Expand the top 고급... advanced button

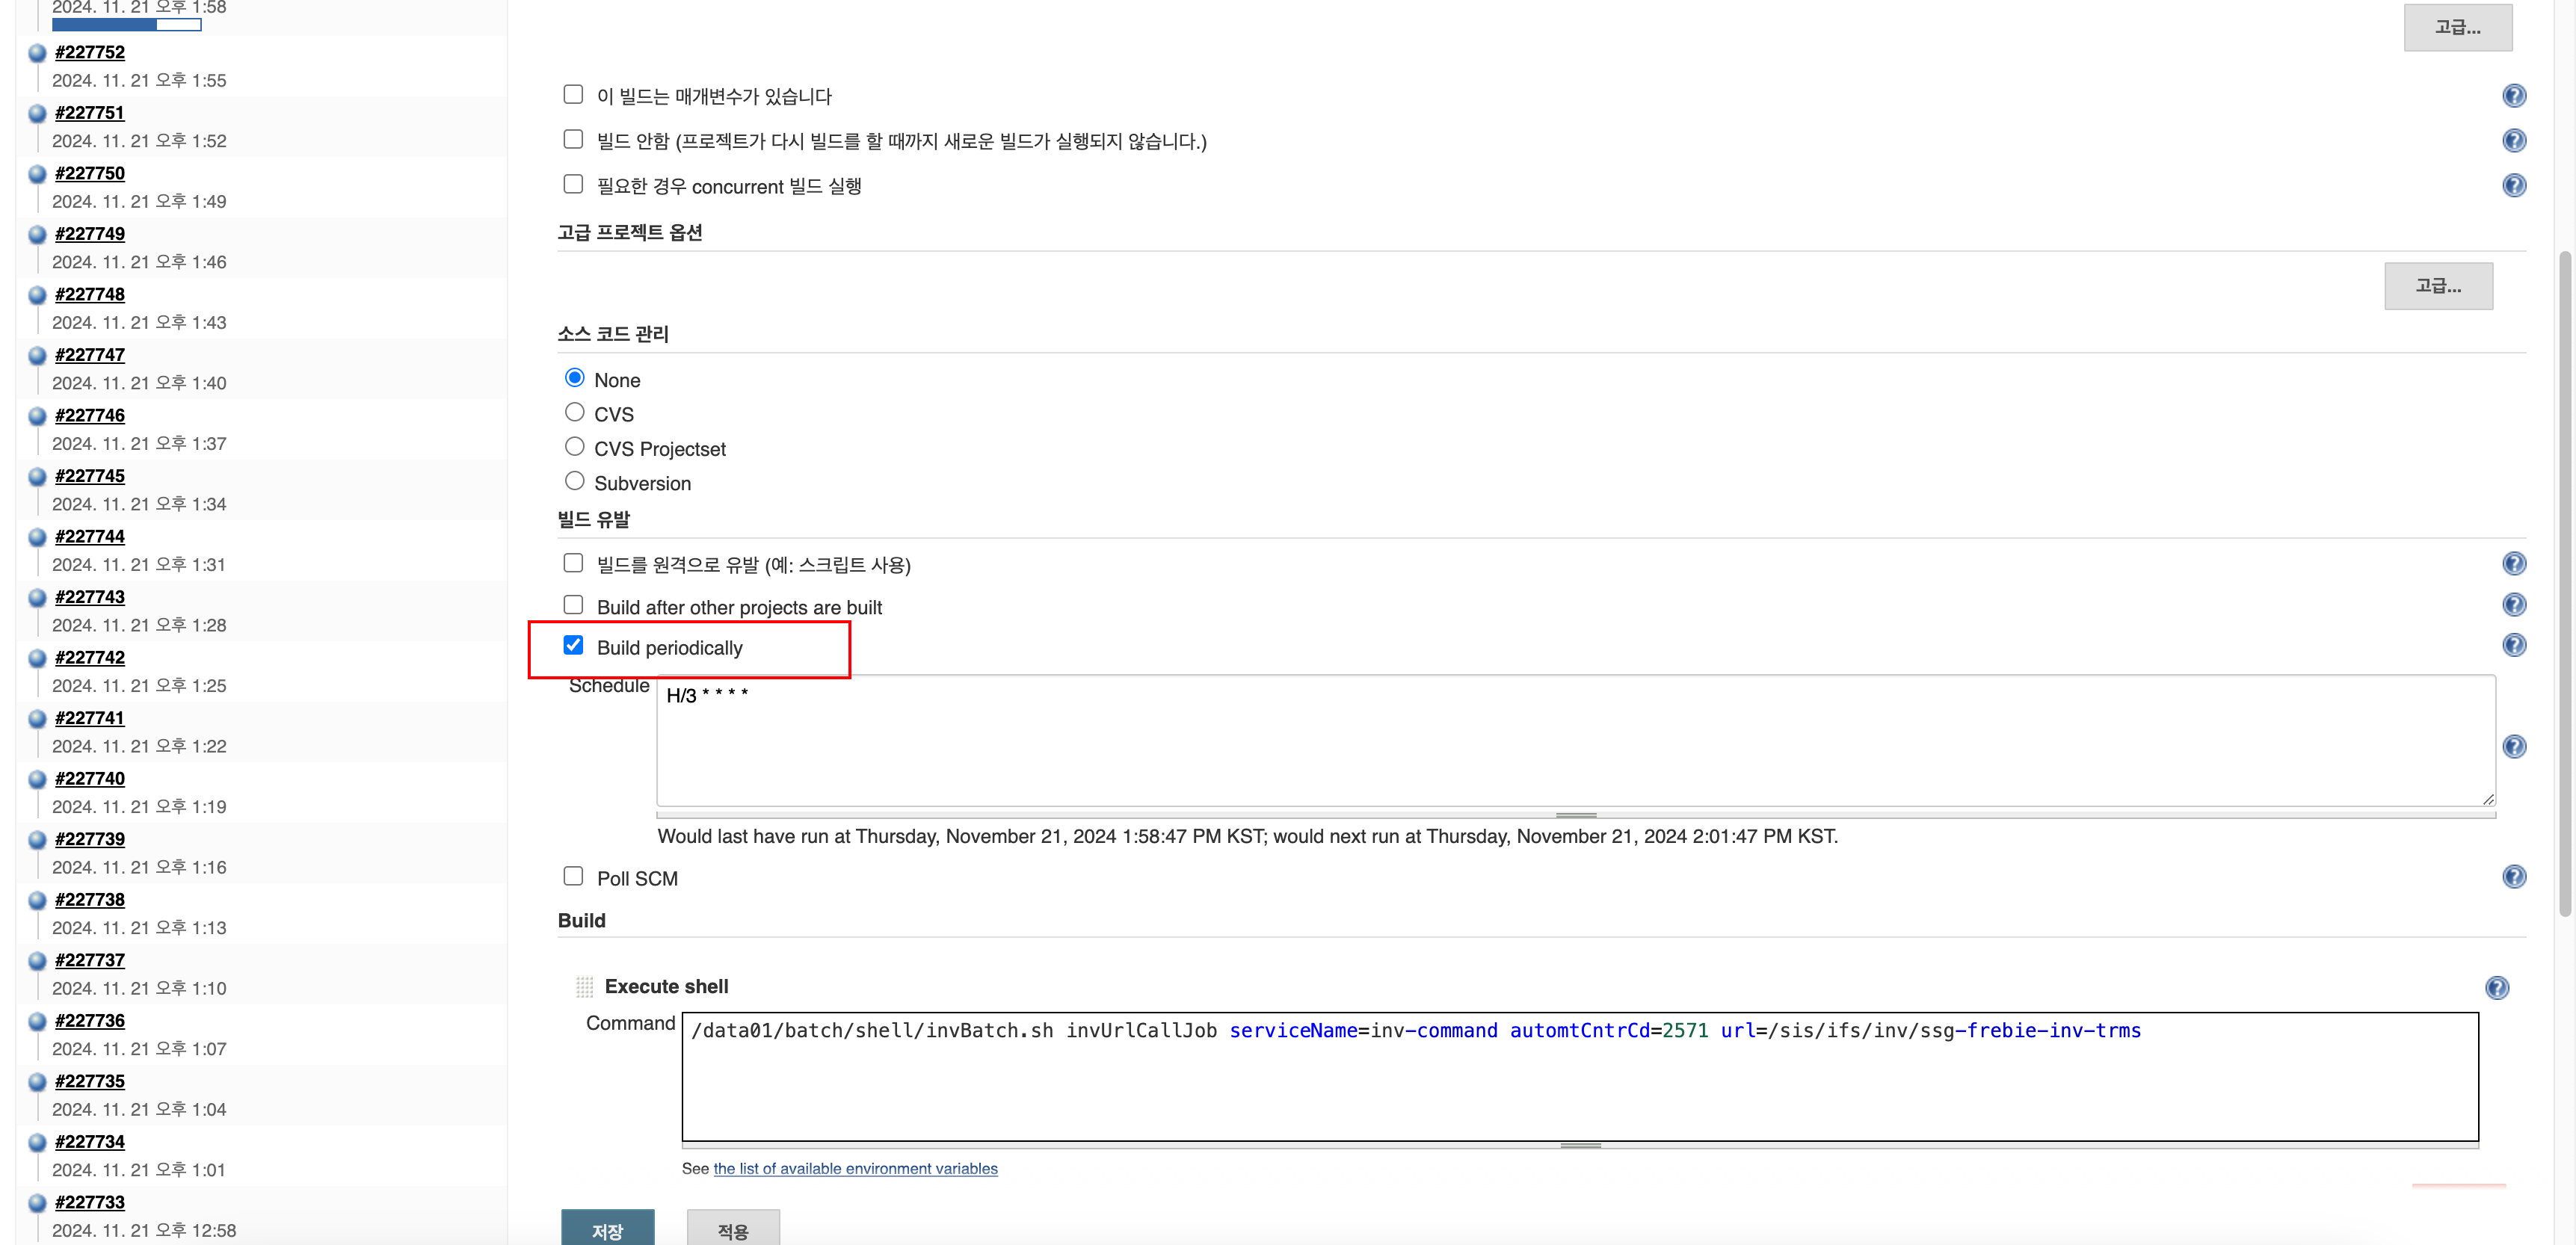(x=2457, y=28)
